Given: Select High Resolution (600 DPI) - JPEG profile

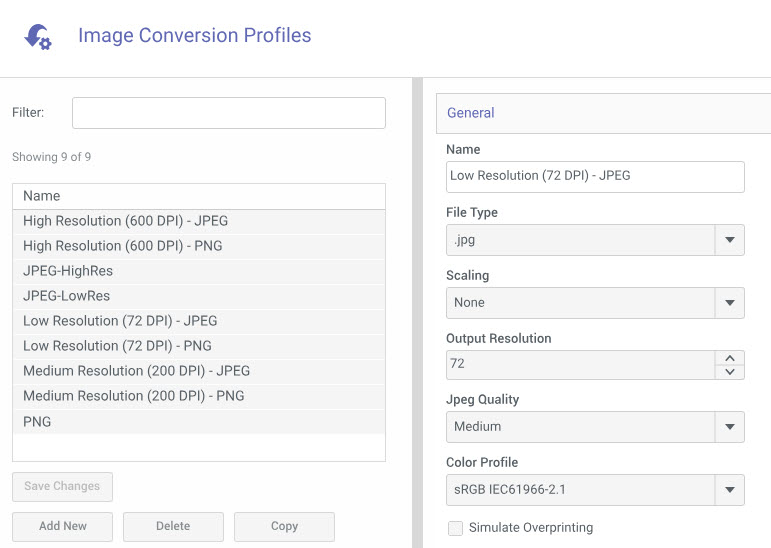Looking at the screenshot, I should tap(199, 221).
